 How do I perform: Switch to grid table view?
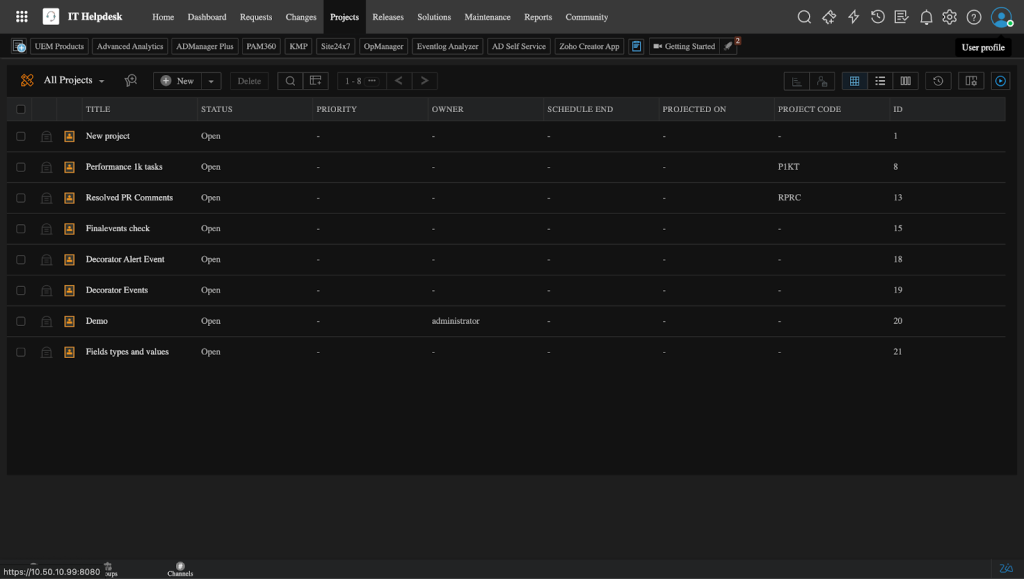coord(854,81)
